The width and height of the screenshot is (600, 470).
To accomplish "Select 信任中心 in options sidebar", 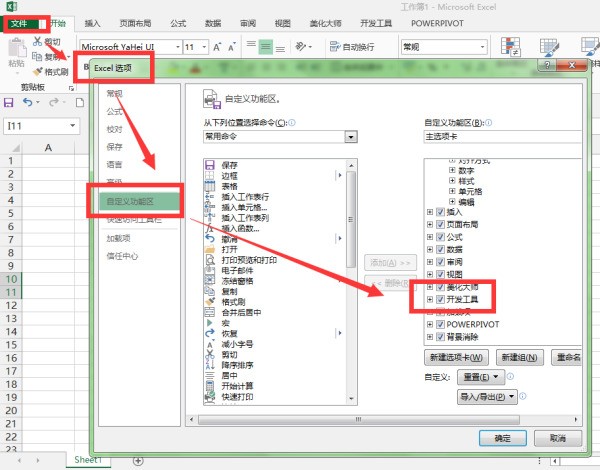I will pos(122,256).
